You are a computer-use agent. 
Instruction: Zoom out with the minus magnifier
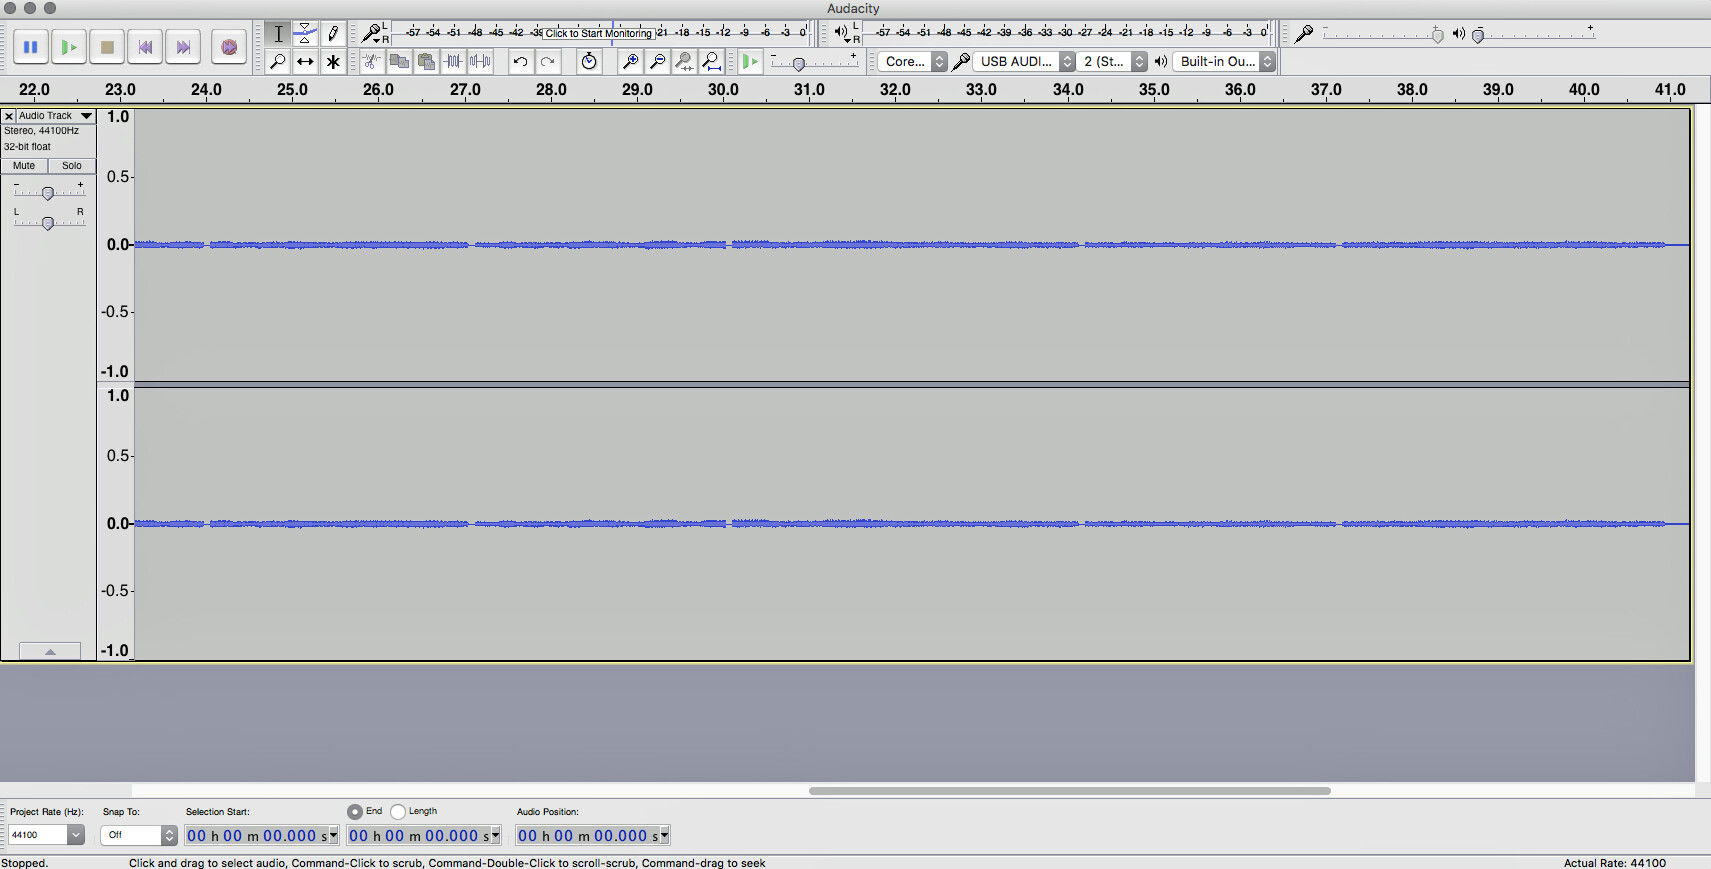click(657, 62)
